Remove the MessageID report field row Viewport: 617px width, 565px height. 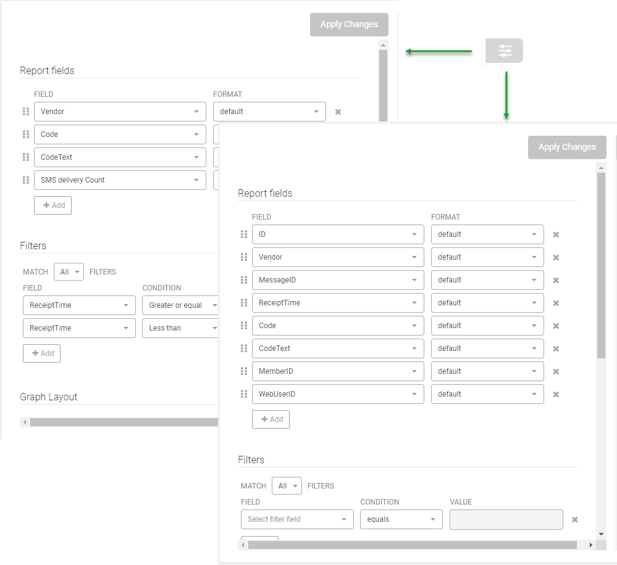click(556, 281)
